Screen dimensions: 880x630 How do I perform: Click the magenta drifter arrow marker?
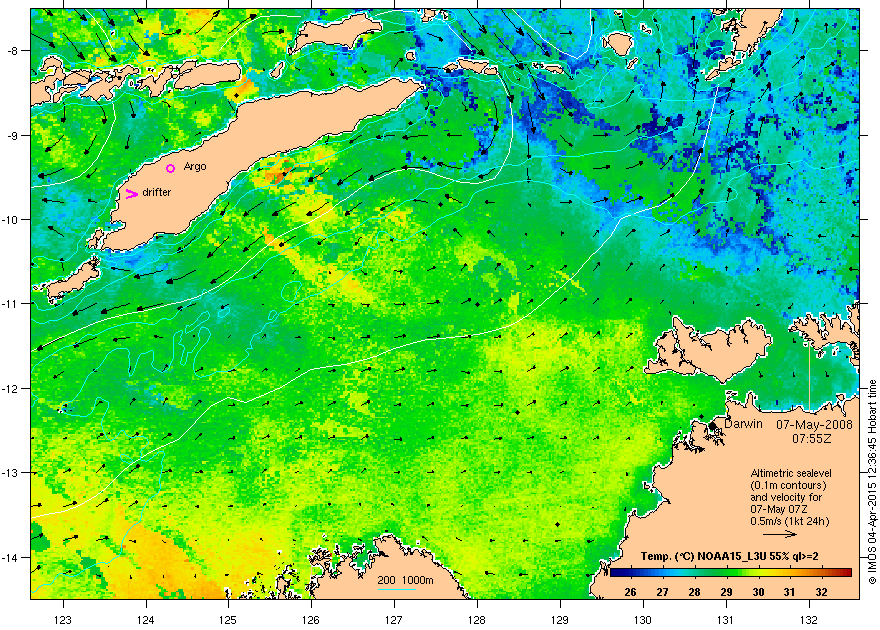[132, 194]
